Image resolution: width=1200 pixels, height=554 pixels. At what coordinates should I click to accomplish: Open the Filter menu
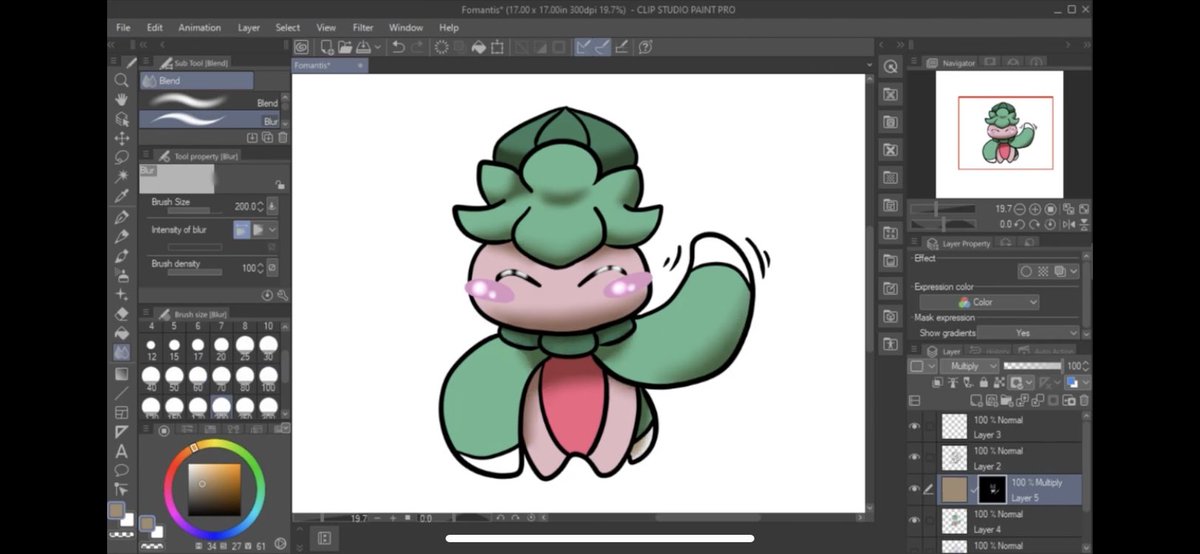363,28
